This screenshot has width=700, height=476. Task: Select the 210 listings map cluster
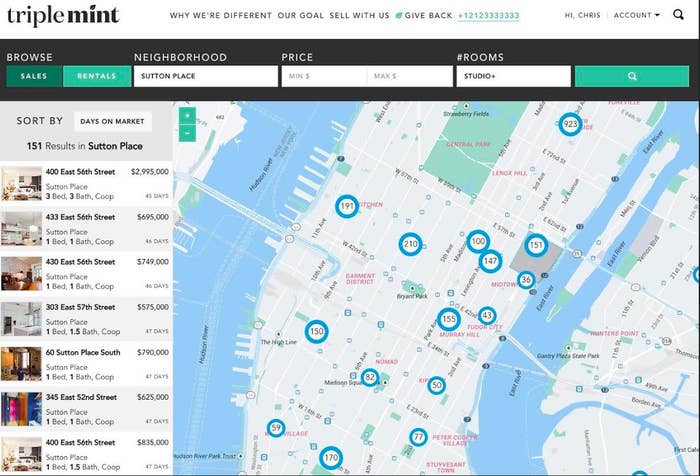[x=410, y=244]
